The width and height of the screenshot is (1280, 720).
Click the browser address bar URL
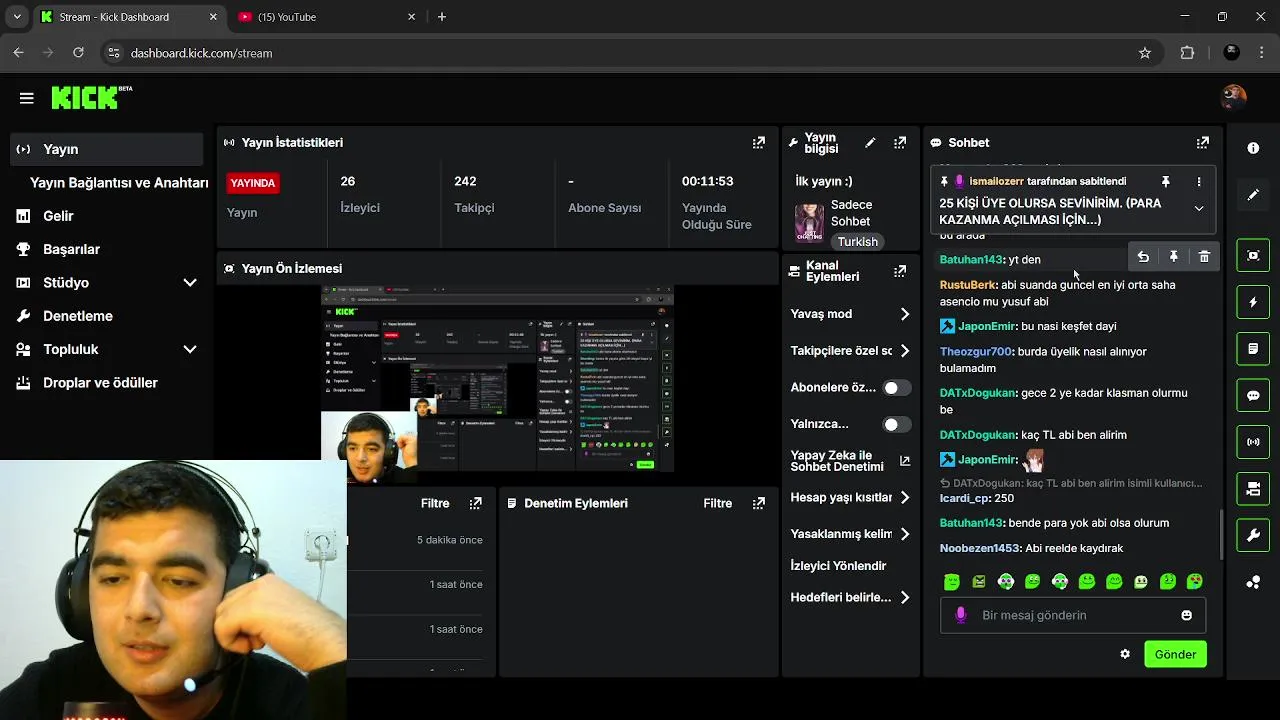tap(201, 53)
